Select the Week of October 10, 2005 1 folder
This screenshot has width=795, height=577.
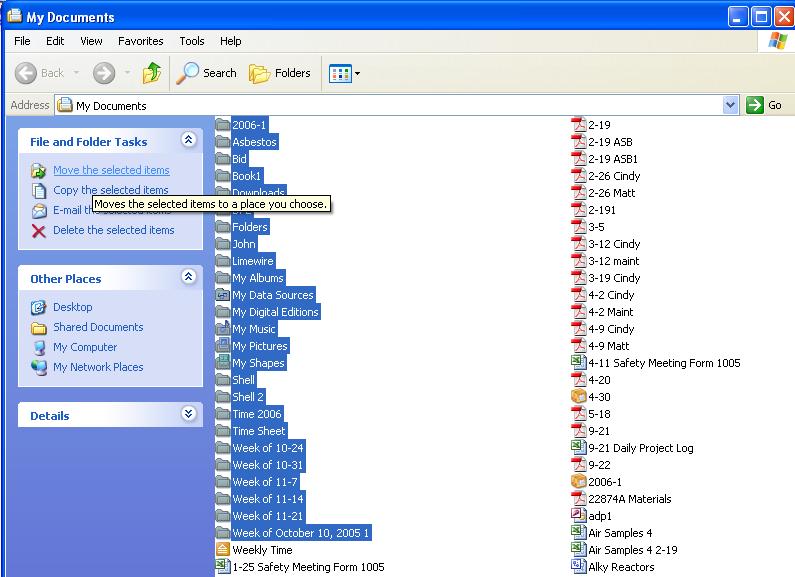301,532
